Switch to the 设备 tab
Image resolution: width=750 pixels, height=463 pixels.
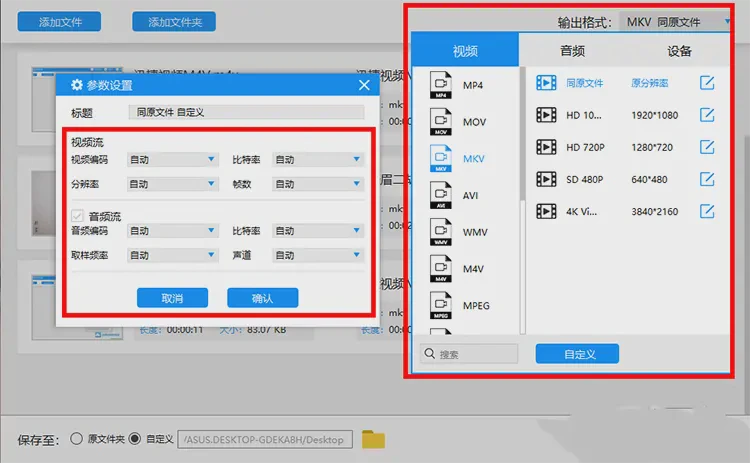click(679, 51)
